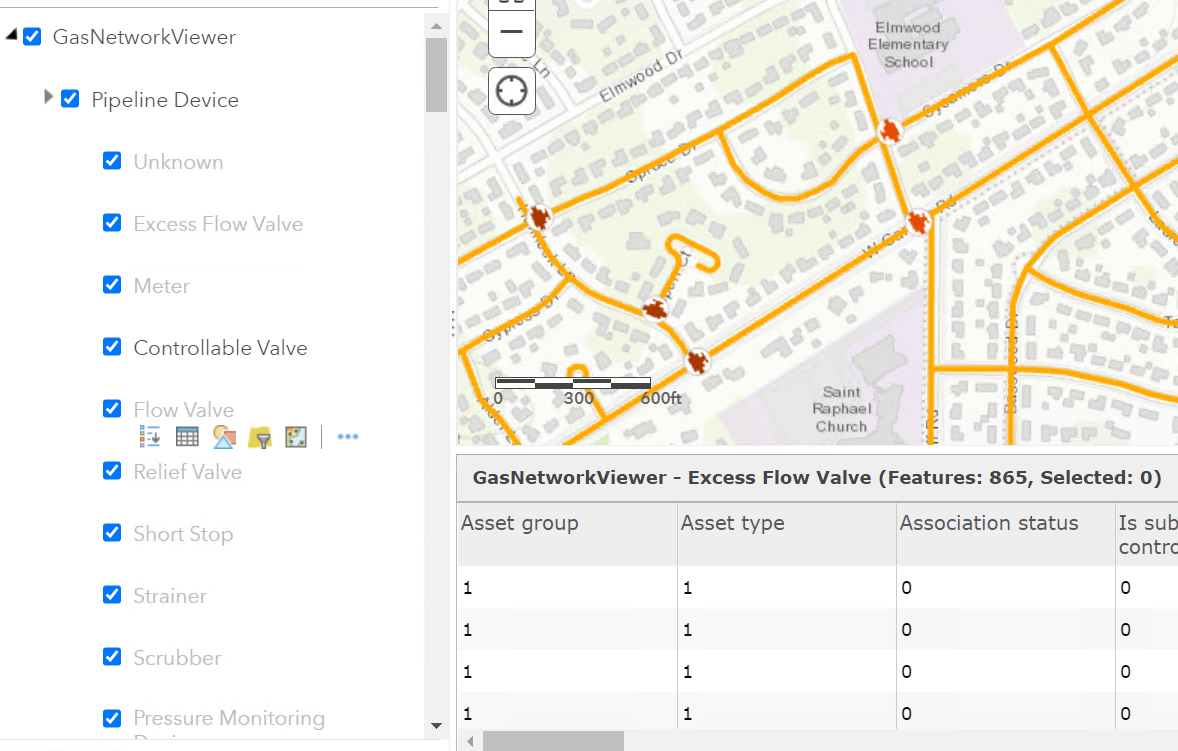Toggle the Meter layer checkbox
The image size is (1178, 751).
click(112, 285)
